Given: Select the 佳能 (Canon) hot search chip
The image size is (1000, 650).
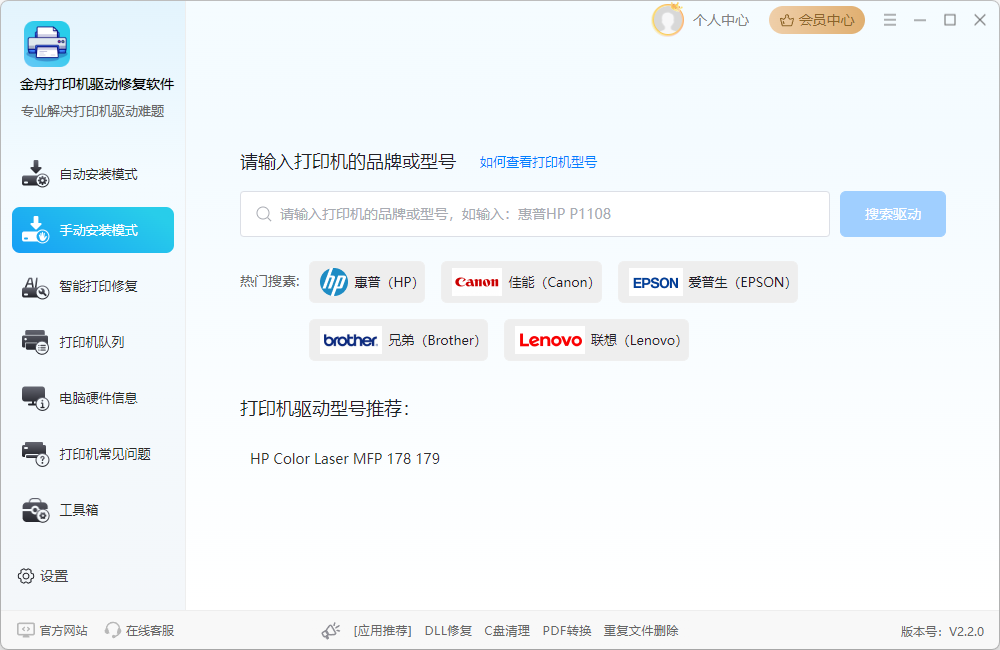Looking at the screenshot, I should [x=522, y=282].
